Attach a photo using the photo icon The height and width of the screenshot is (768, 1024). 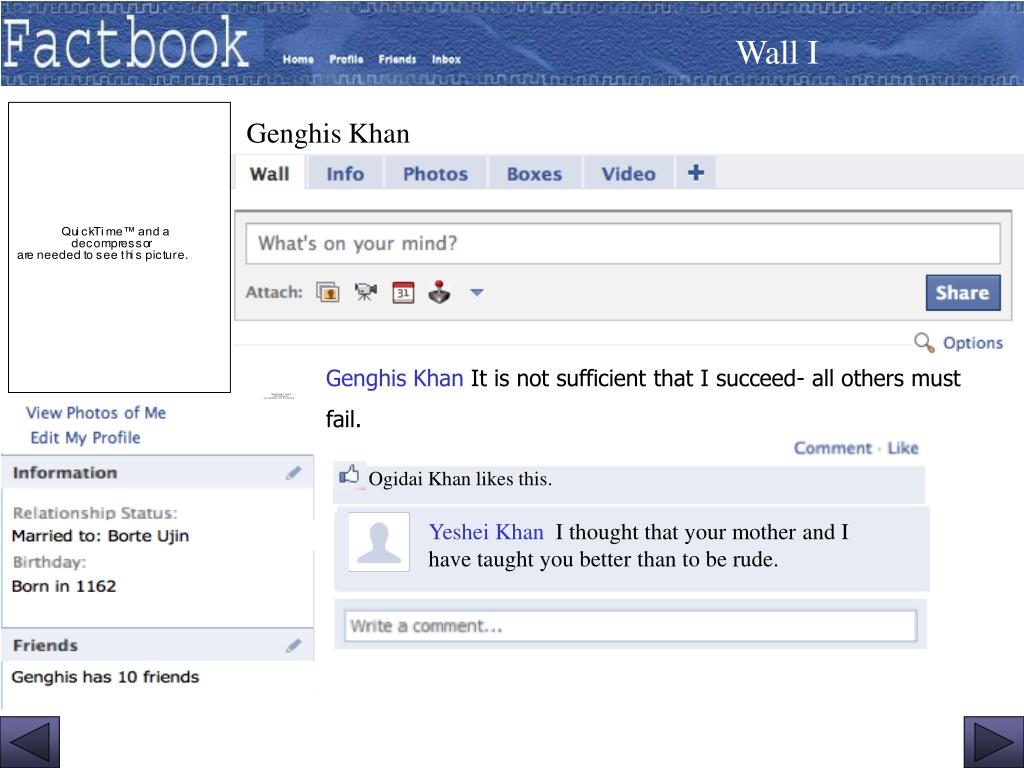(328, 292)
